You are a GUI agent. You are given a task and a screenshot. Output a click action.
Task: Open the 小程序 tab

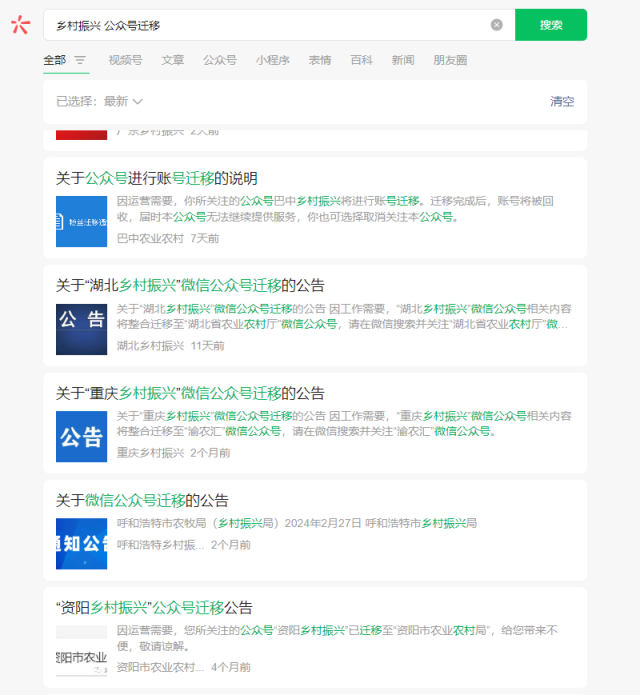coord(272,60)
